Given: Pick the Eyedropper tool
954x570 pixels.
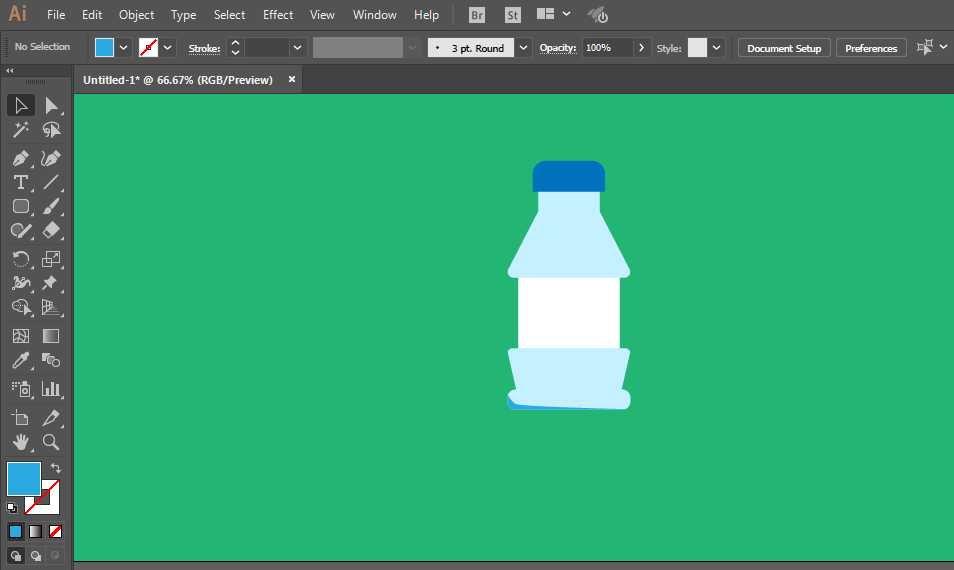Looking at the screenshot, I should coord(20,361).
